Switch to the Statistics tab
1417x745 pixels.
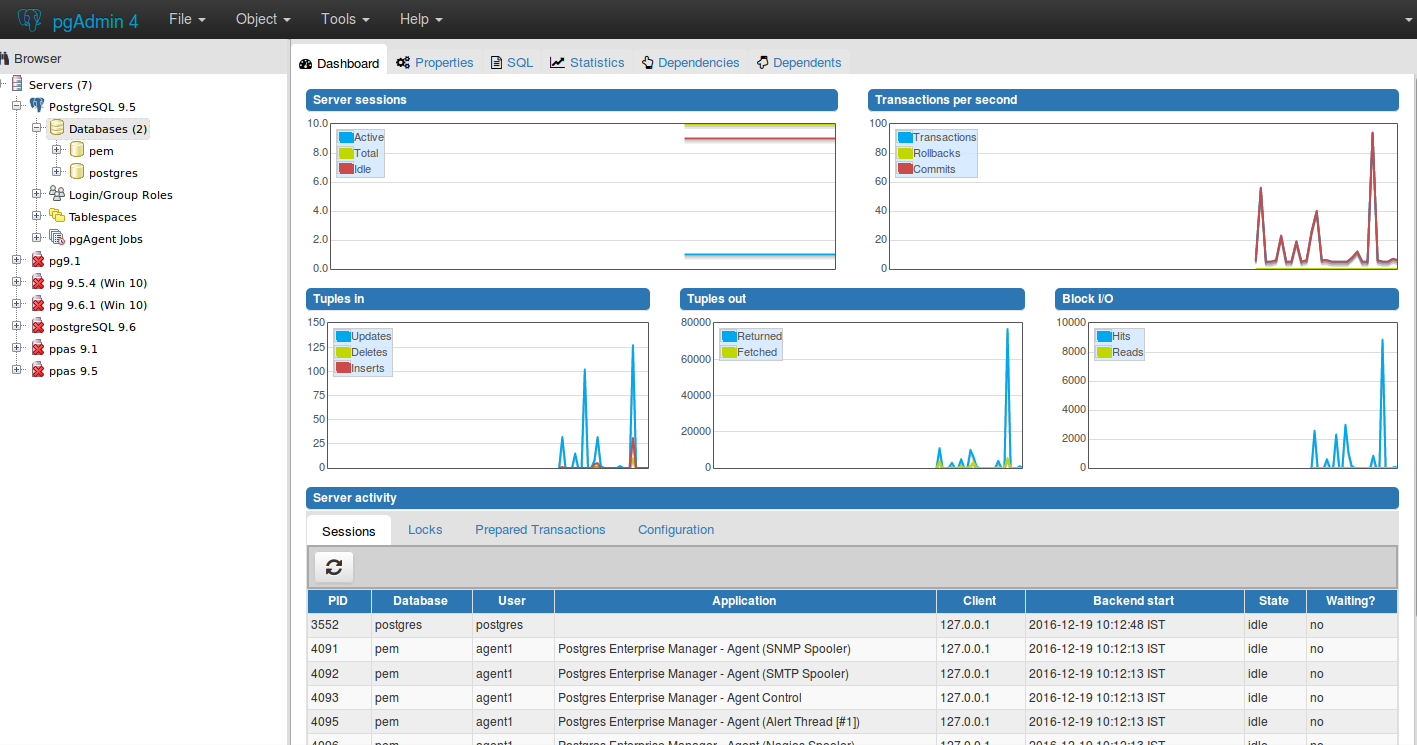tap(587, 62)
